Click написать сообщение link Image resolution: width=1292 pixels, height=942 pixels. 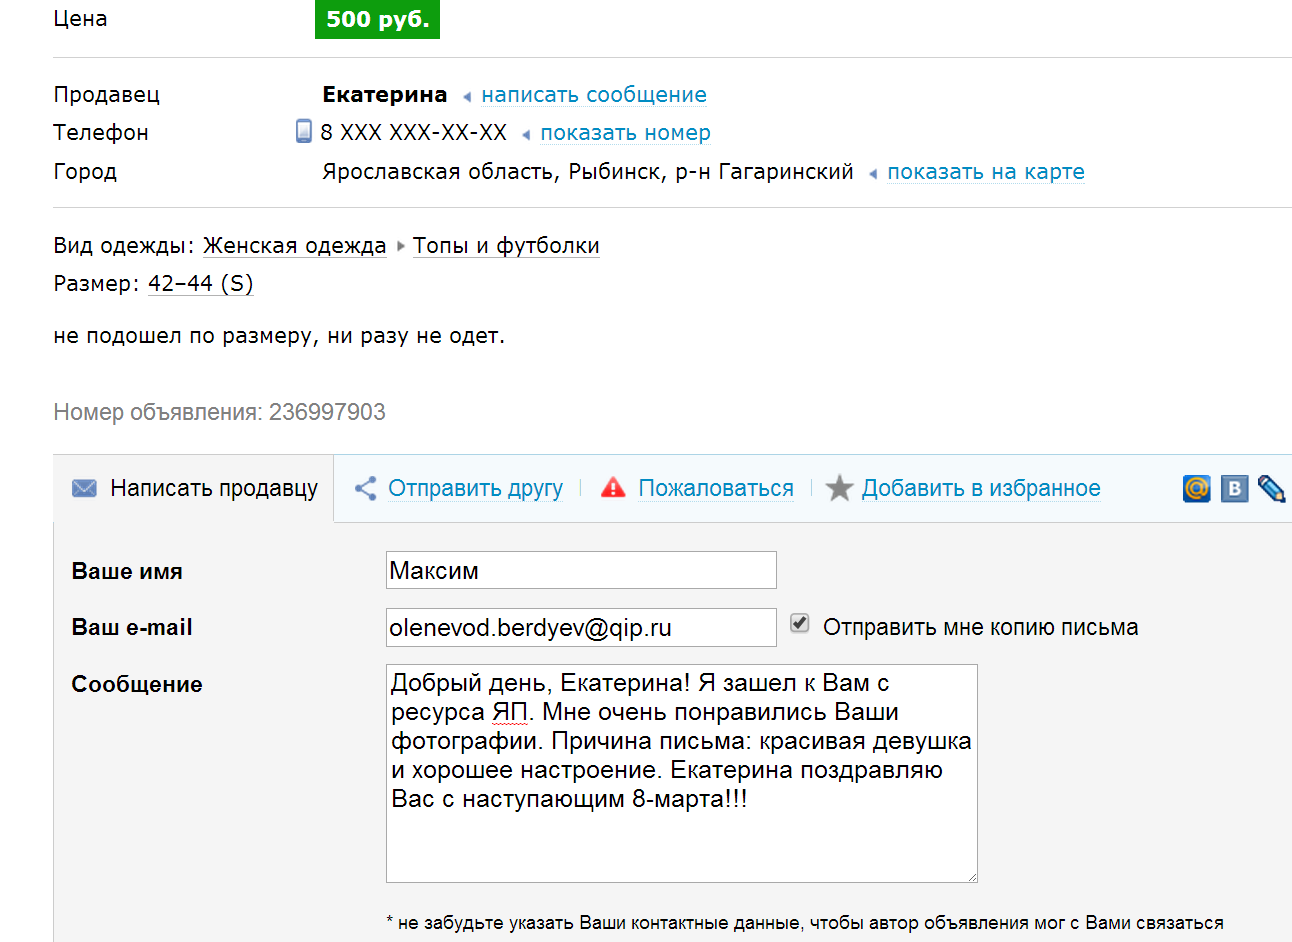tap(594, 95)
